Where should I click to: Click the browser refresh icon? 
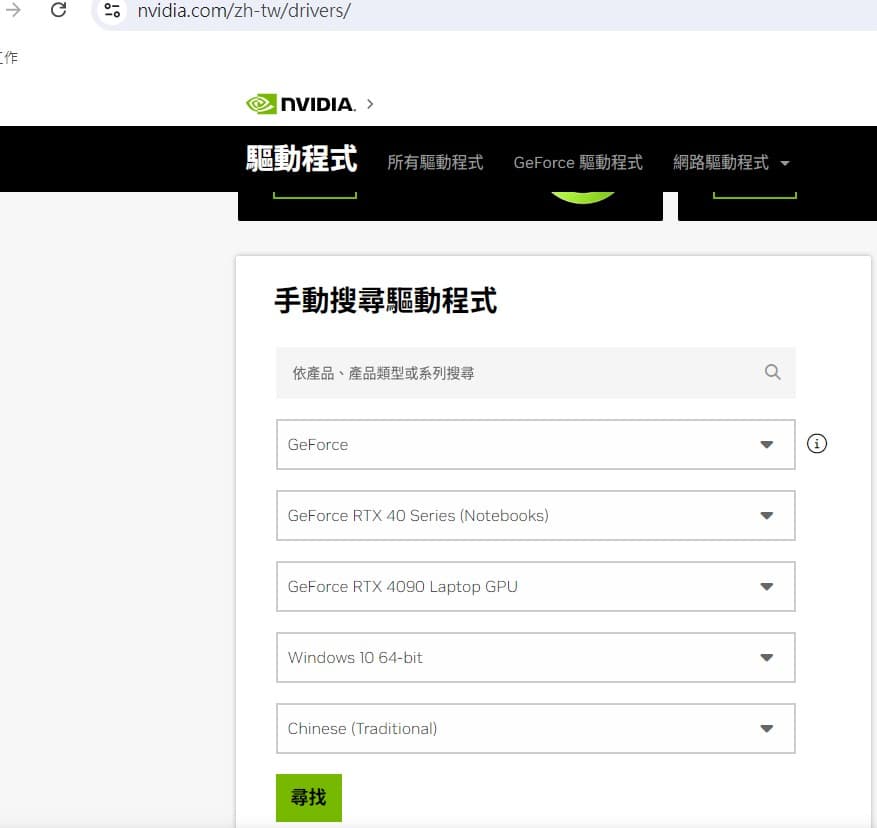pyautogui.click(x=58, y=10)
